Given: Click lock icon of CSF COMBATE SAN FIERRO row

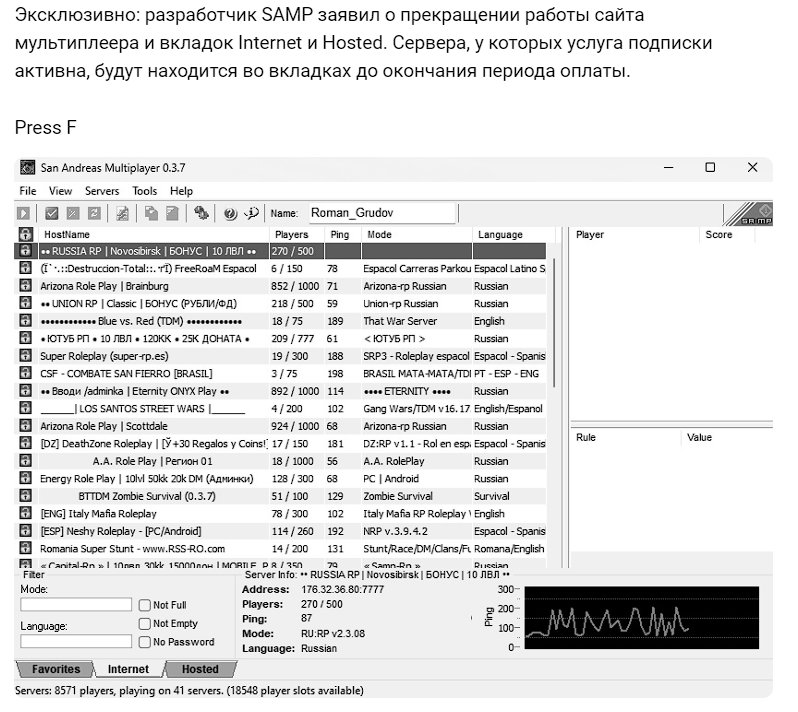Looking at the screenshot, I should point(25,374).
